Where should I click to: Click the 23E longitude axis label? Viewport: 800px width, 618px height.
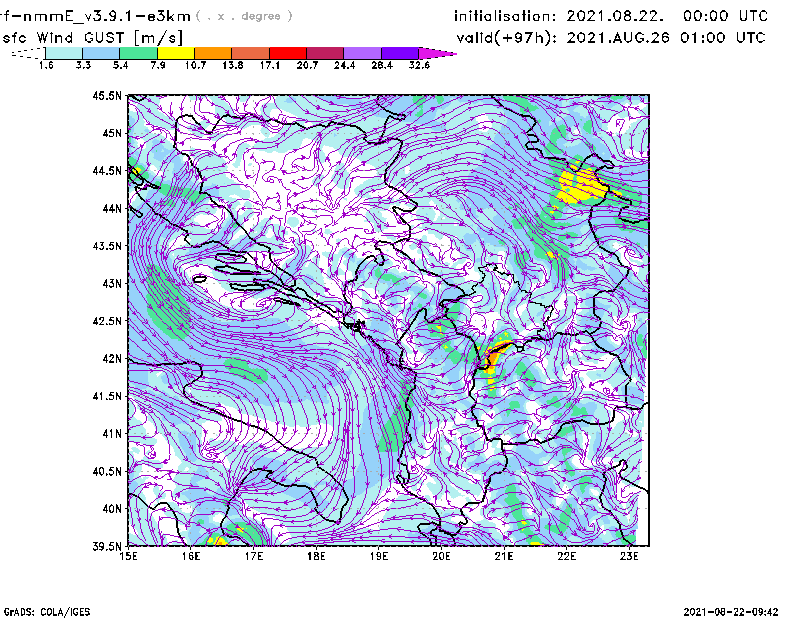point(628,556)
